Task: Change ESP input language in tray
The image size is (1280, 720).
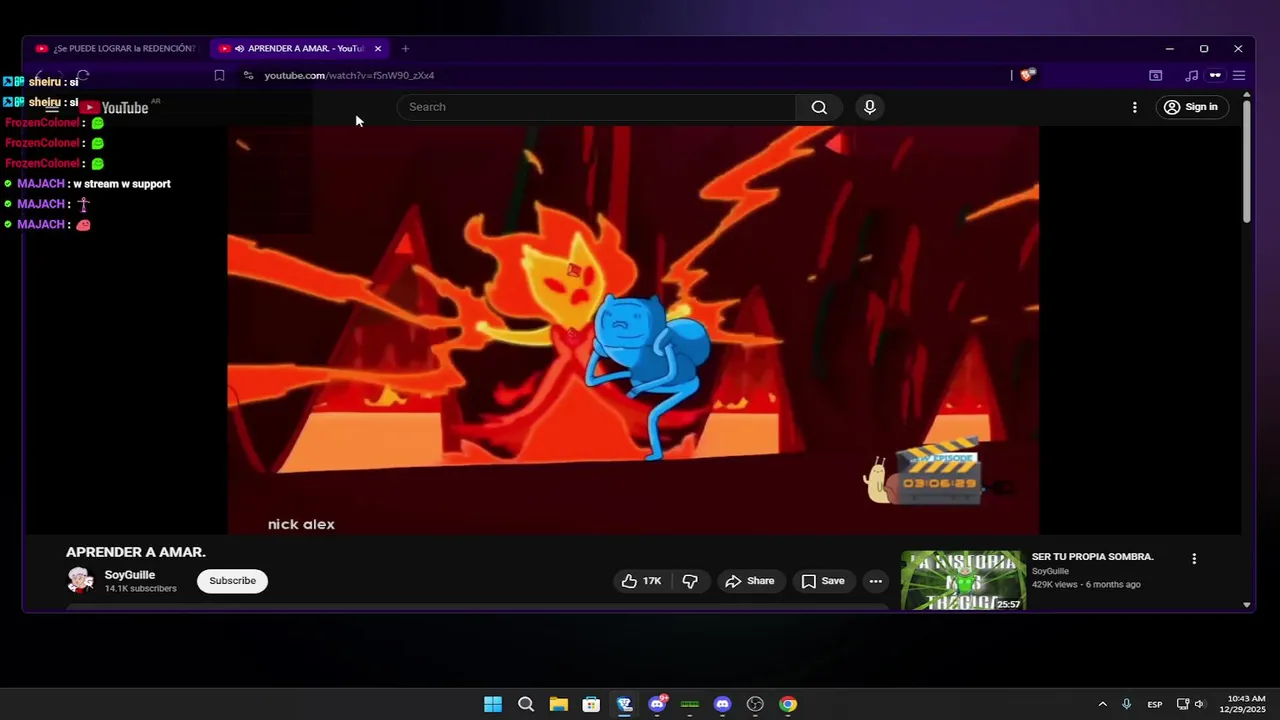Action: [1155, 704]
